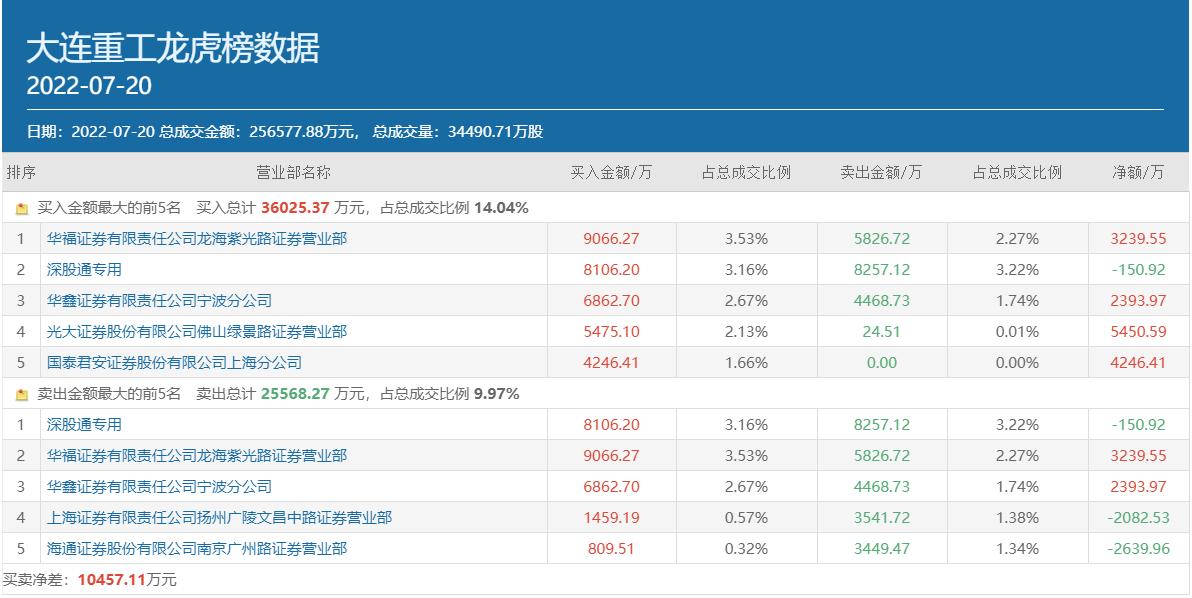Open 光大证券佛山绿景路证券营业部 link
Screen dimensions: 1192x598
(196, 332)
